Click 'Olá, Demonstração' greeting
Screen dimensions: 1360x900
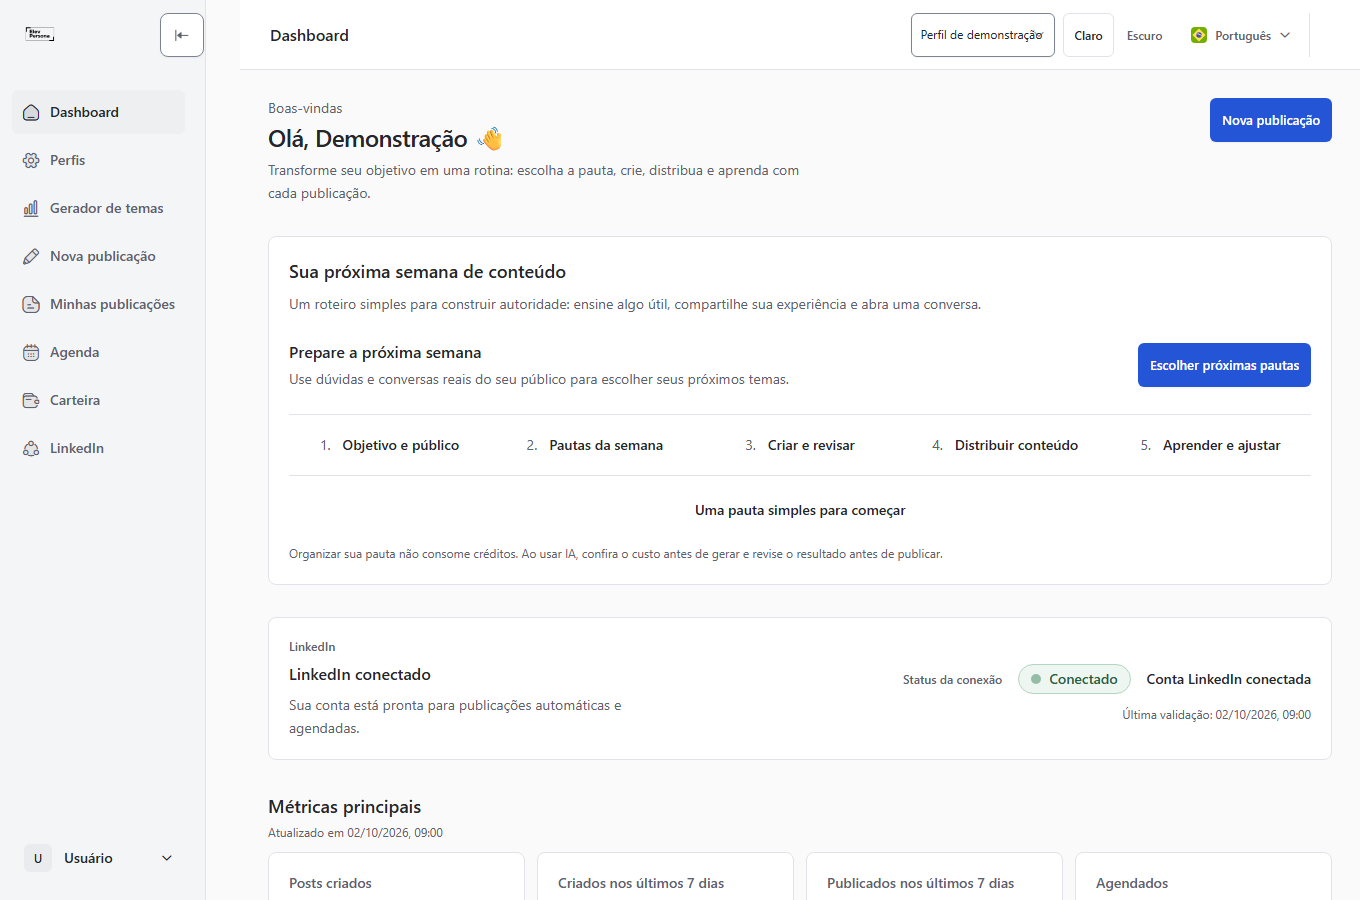tap(368, 139)
